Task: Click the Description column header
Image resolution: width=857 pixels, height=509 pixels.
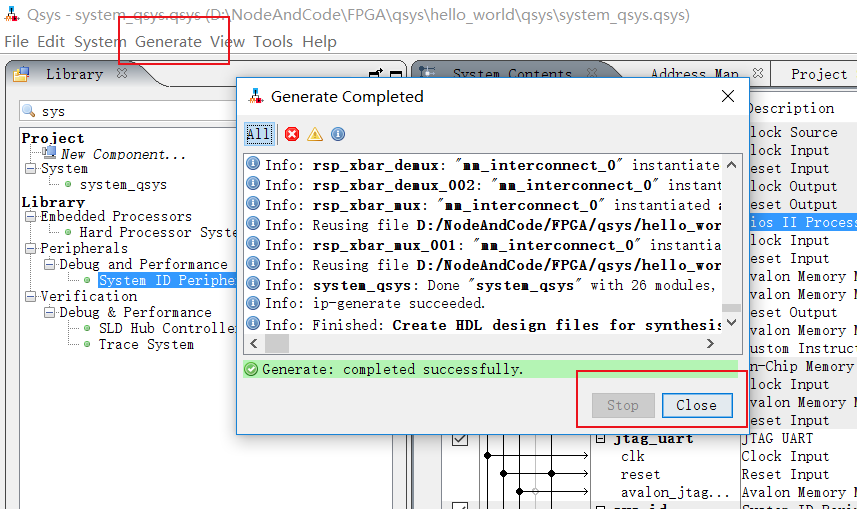Action: [x=790, y=108]
